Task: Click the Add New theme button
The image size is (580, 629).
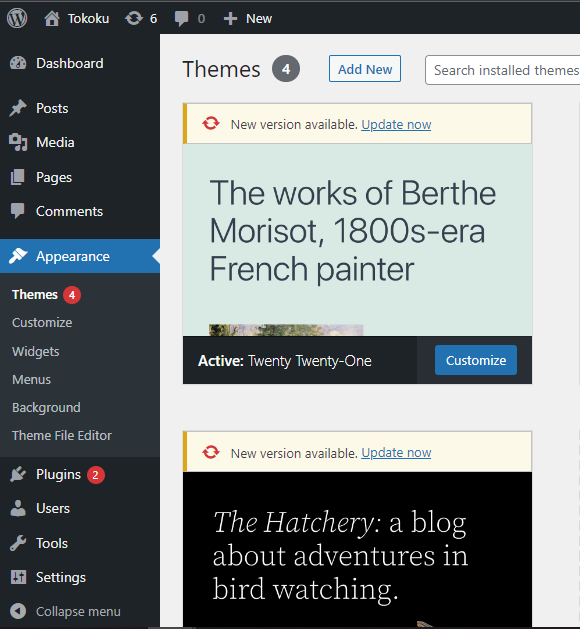Action: click(365, 69)
